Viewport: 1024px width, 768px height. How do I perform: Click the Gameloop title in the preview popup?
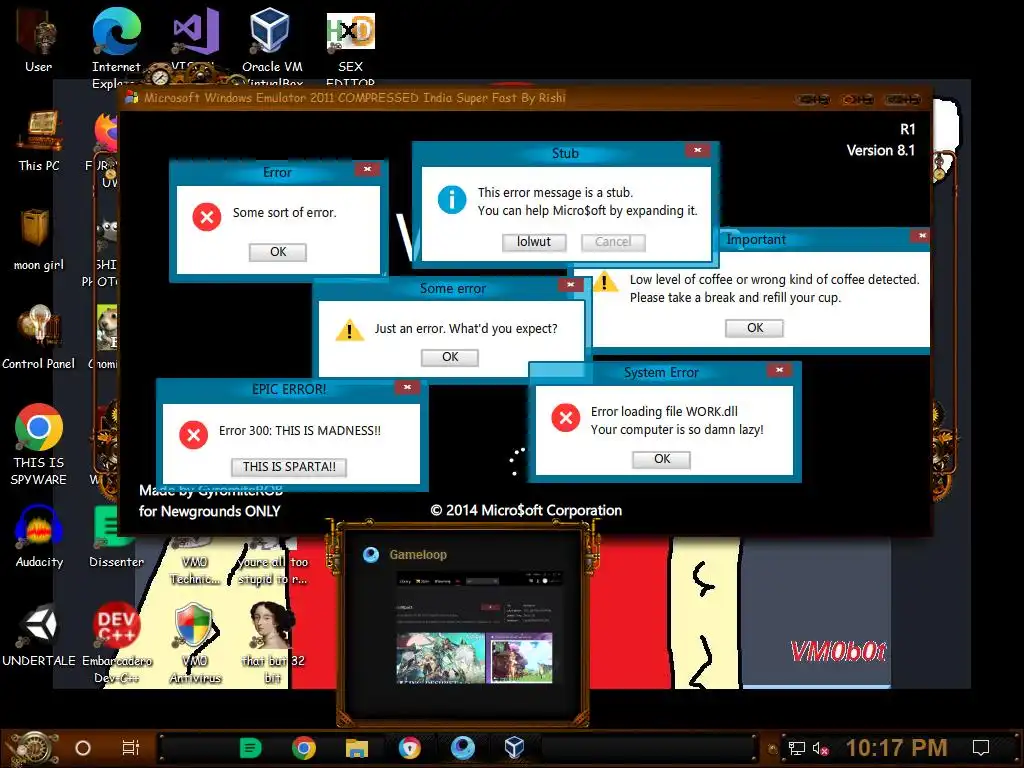418,554
